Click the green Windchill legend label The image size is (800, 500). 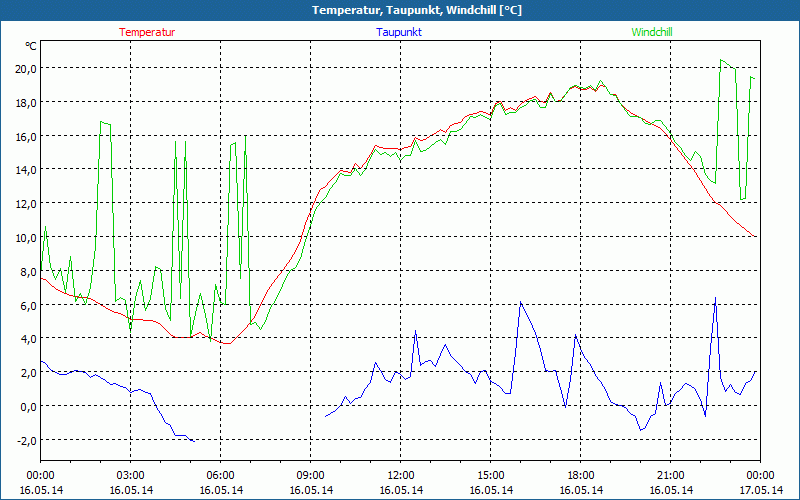tap(652, 32)
